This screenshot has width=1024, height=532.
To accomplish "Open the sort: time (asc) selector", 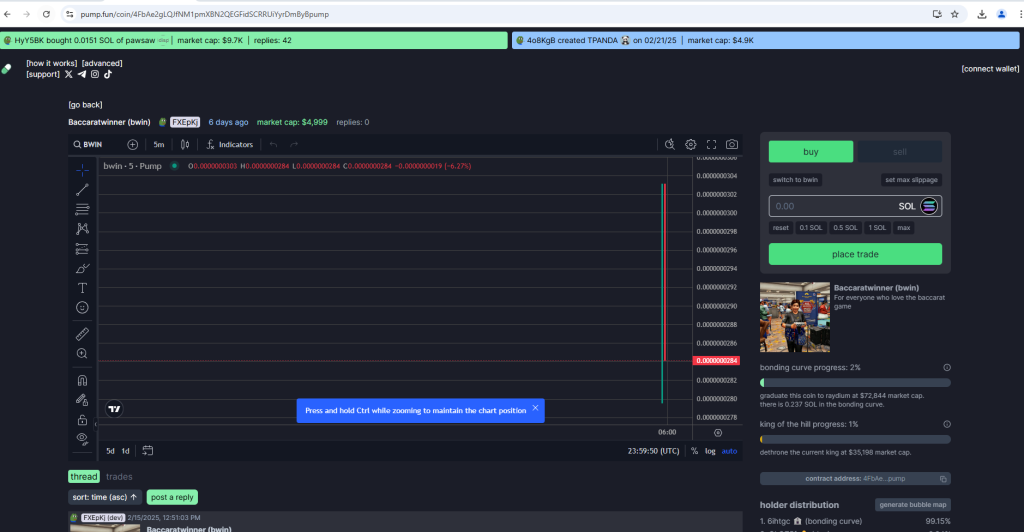I will point(105,497).
